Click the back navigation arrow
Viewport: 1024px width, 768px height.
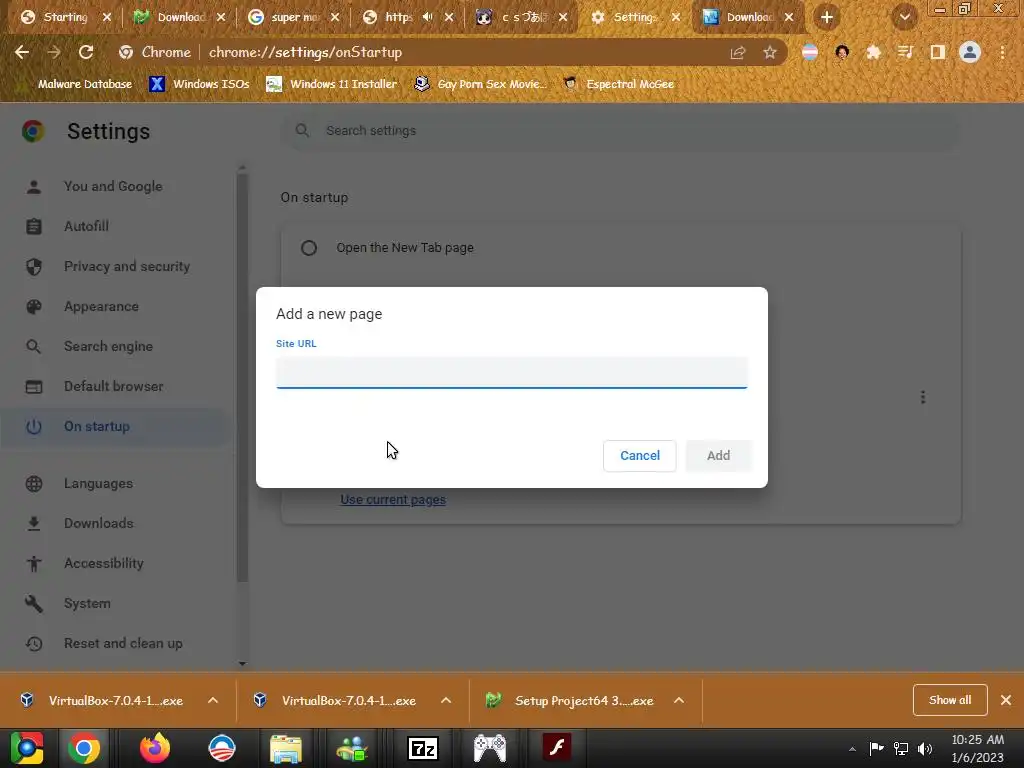[22, 52]
